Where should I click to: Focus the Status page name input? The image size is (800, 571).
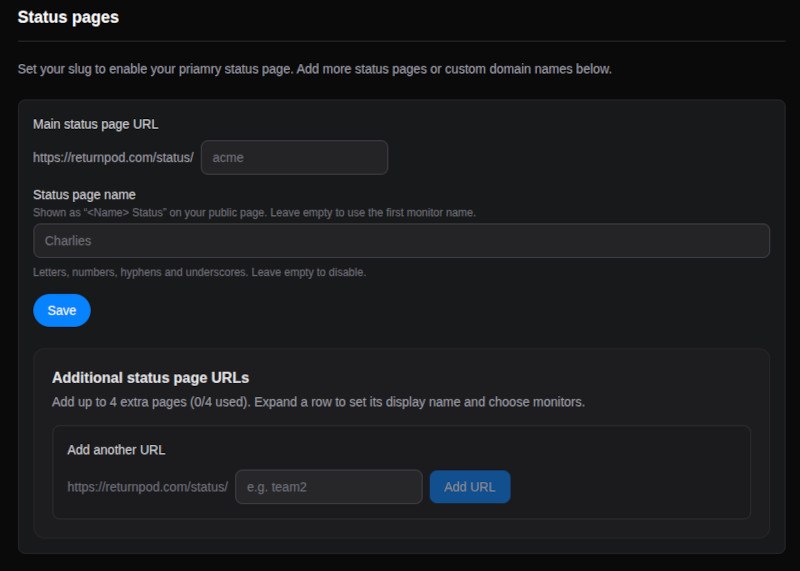point(401,240)
